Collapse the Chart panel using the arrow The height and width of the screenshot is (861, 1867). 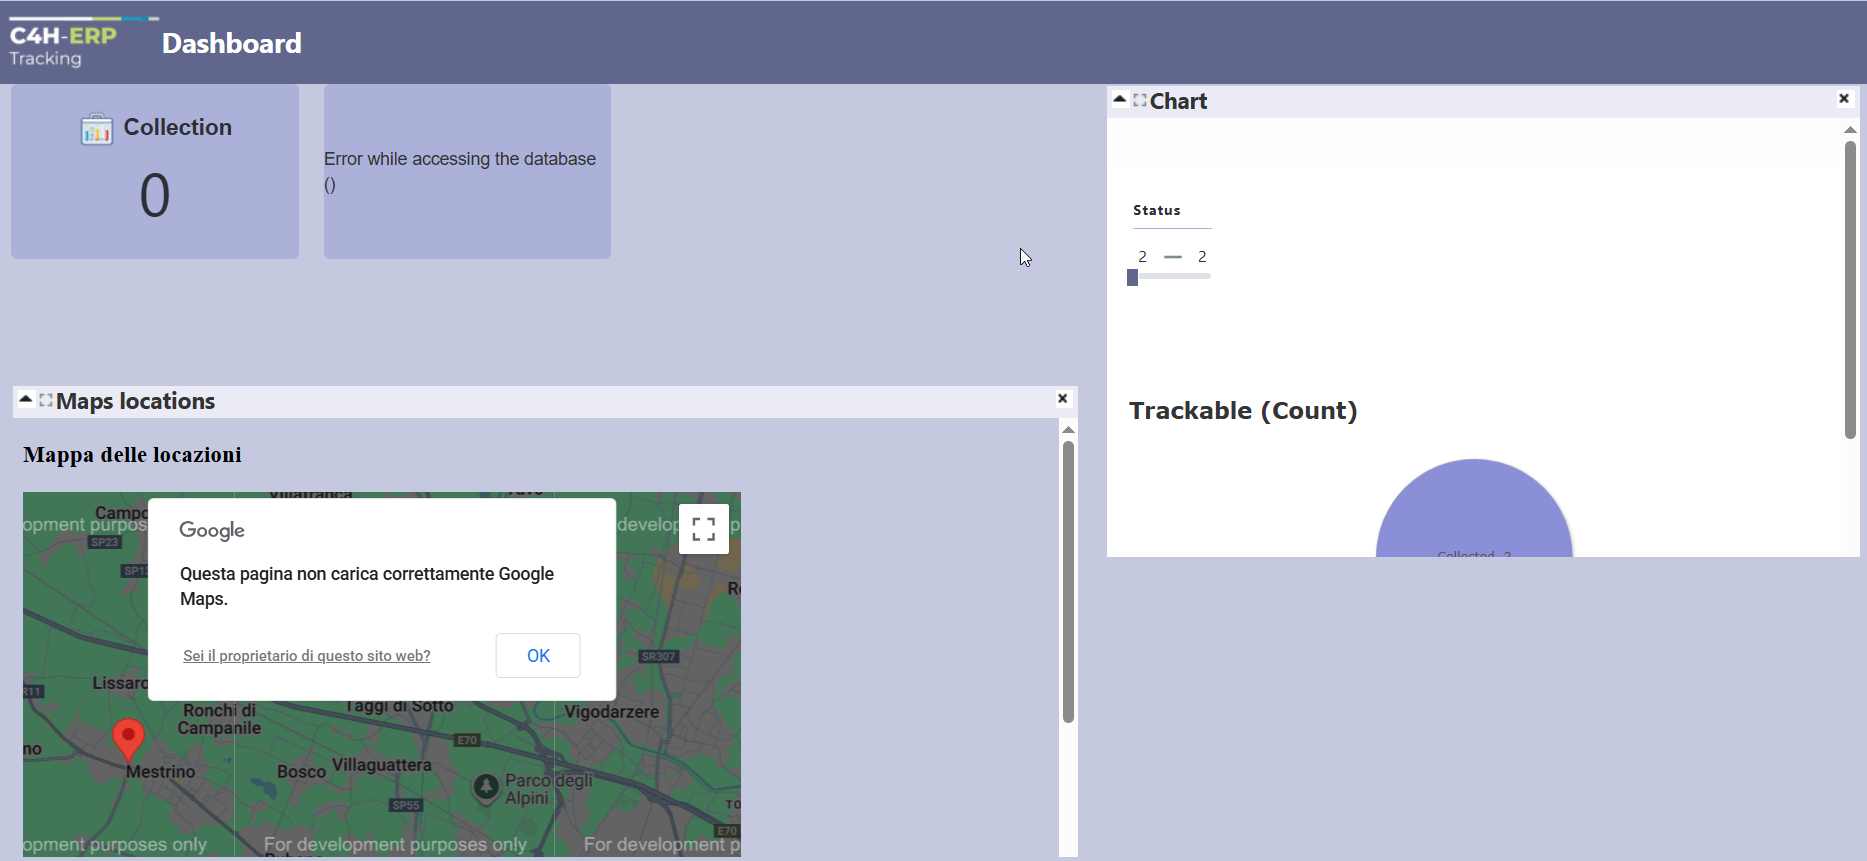pyautogui.click(x=1120, y=99)
